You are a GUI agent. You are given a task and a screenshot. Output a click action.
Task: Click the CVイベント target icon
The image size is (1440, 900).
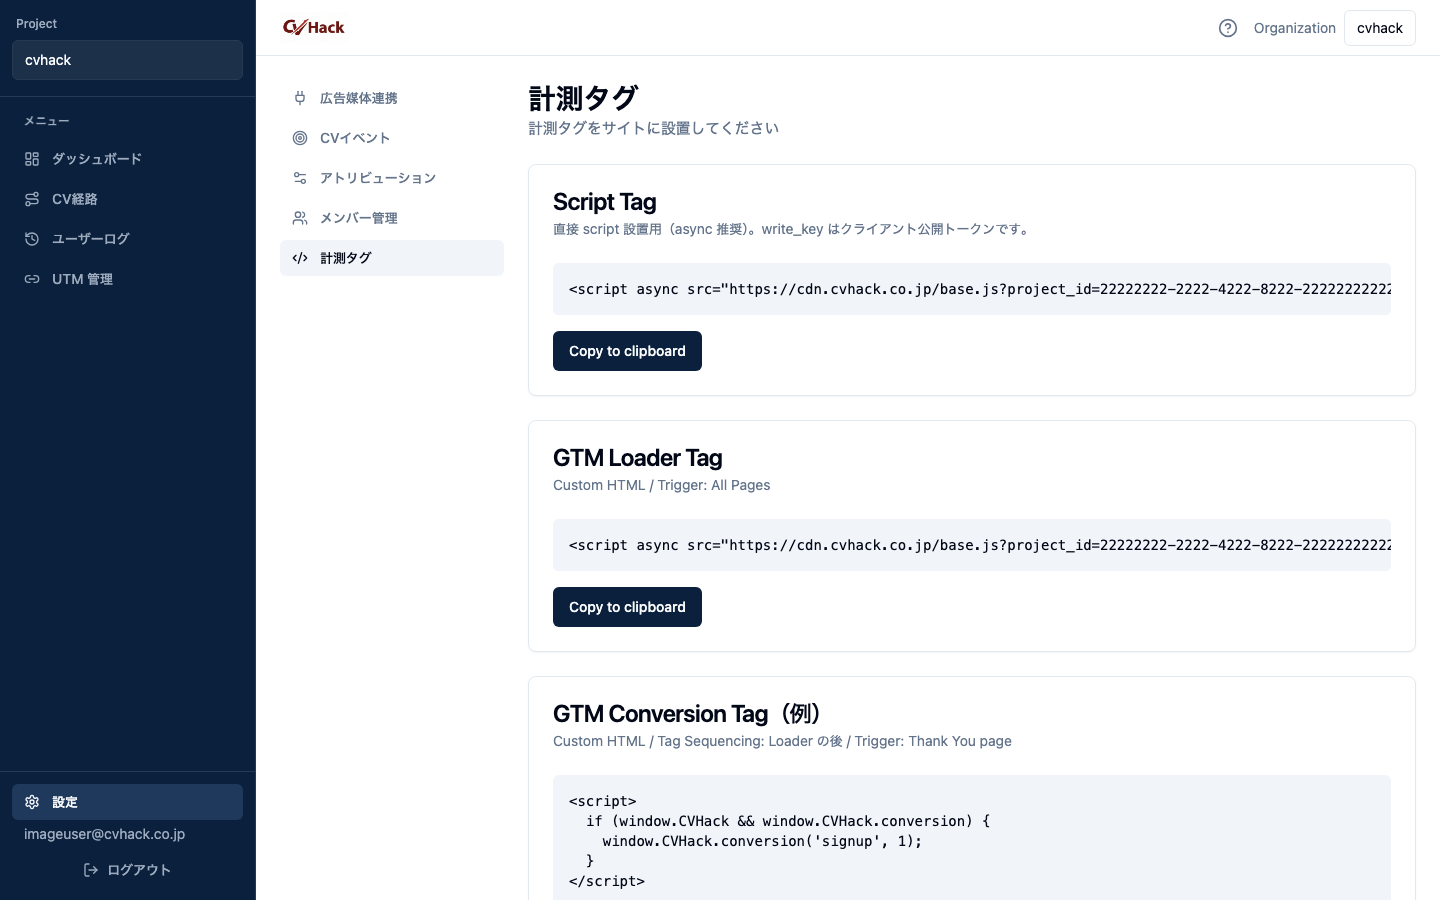click(300, 138)
